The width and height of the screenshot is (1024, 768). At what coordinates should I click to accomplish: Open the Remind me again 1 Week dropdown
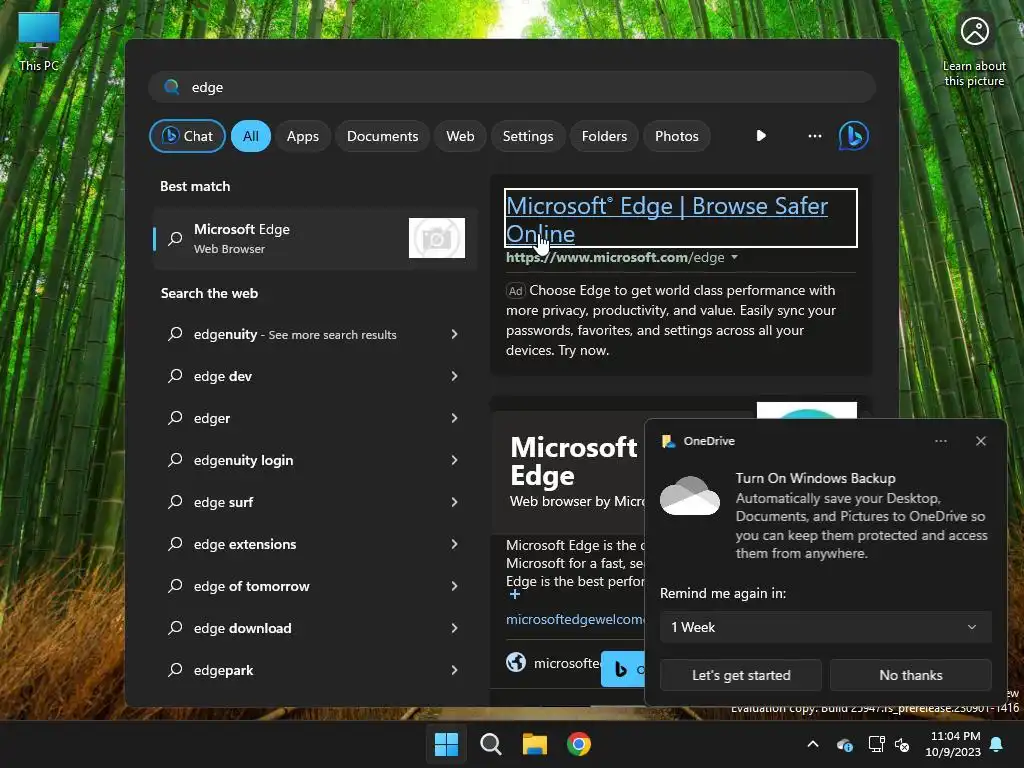(825, 627)
